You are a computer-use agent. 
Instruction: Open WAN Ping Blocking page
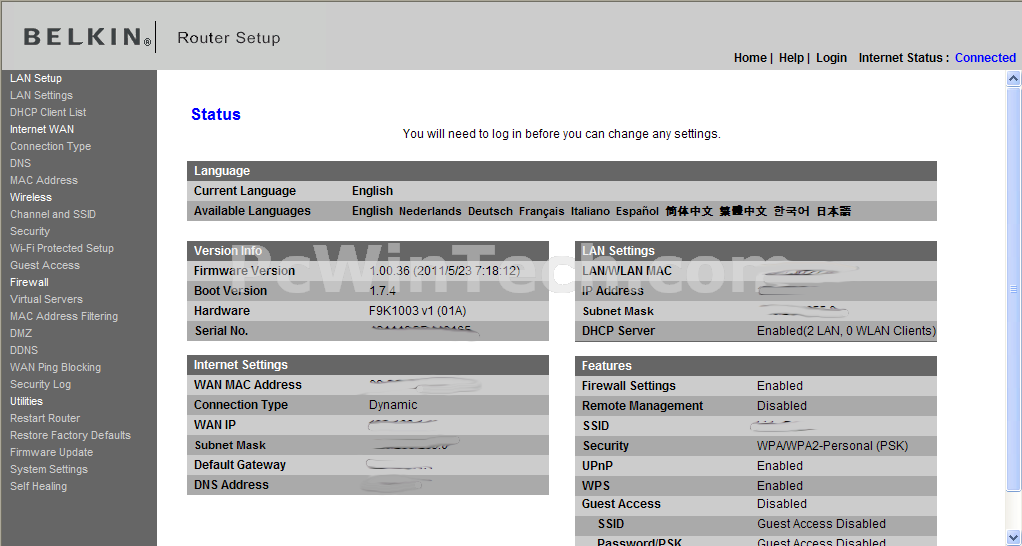(x=55, y=367)
